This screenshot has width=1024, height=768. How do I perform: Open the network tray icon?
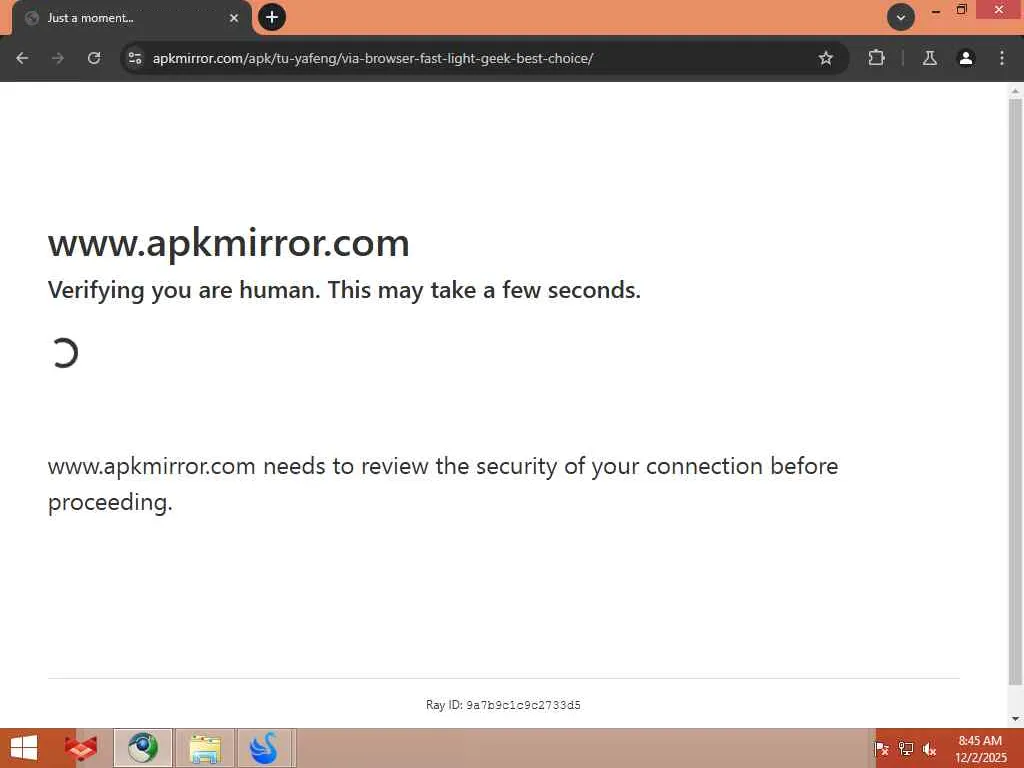click(906, 748)
